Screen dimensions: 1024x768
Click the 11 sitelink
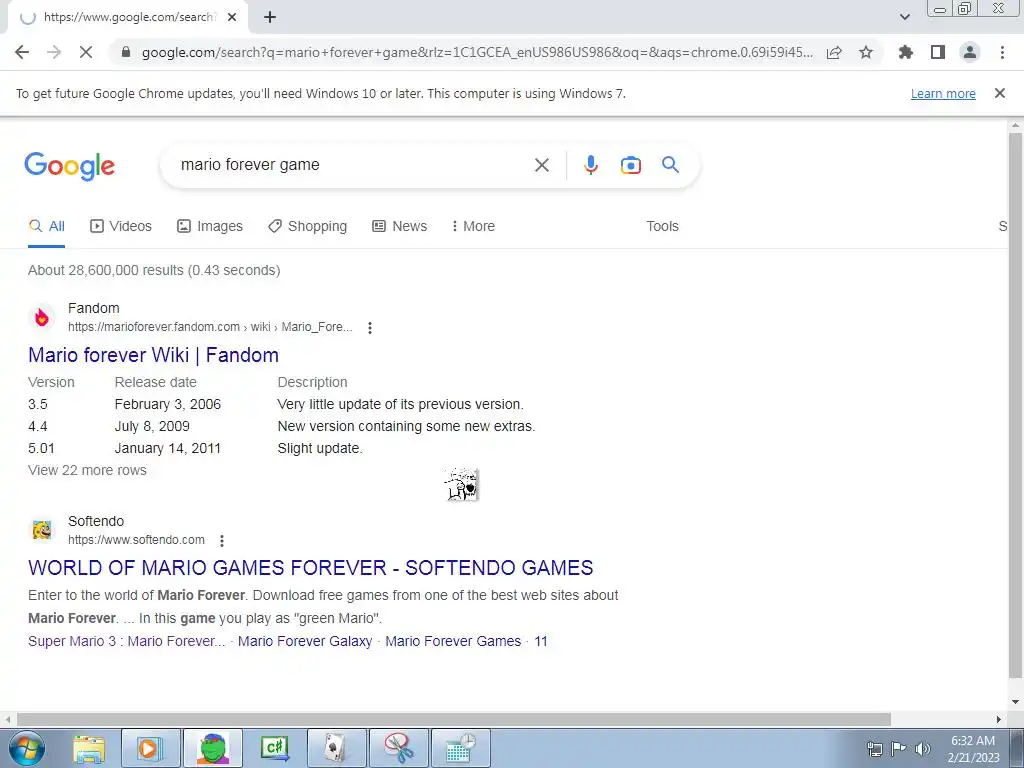click(541, 641)
